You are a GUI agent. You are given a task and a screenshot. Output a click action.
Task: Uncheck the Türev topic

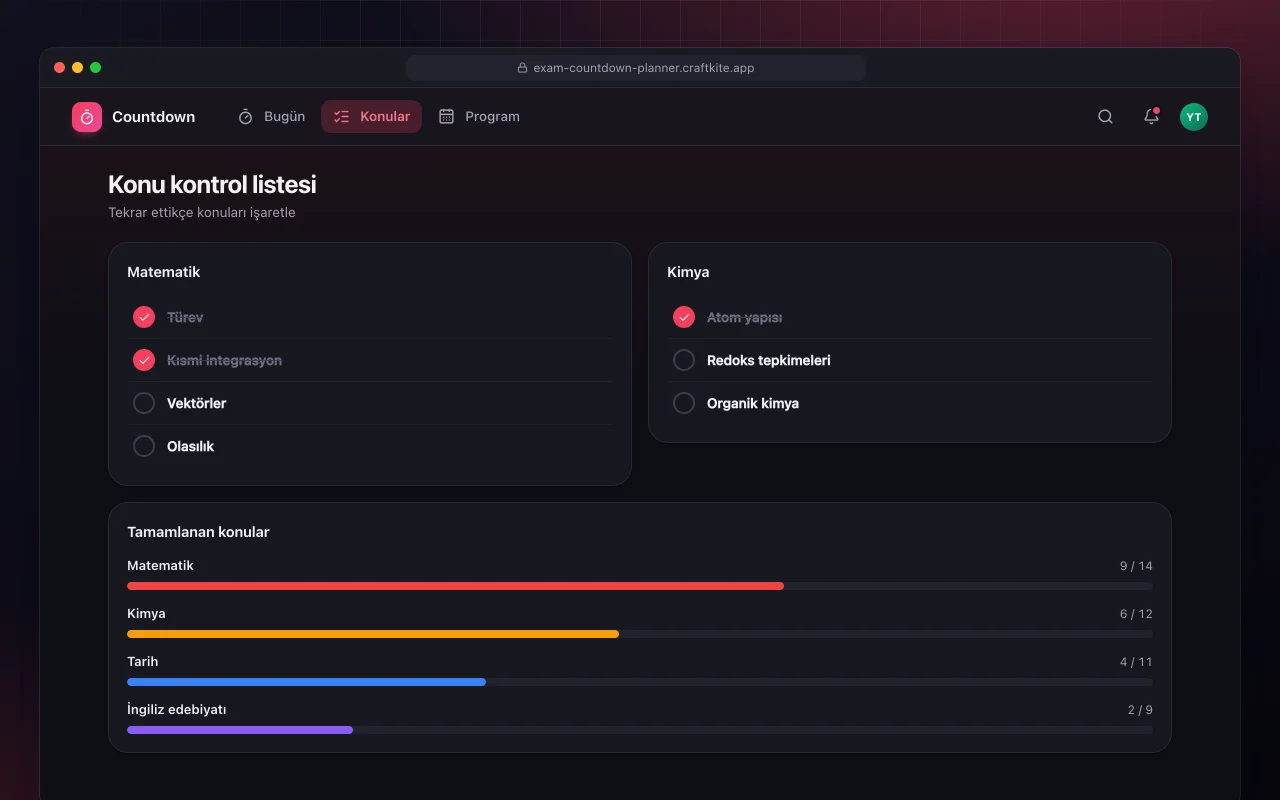click(x=144, y=317)
